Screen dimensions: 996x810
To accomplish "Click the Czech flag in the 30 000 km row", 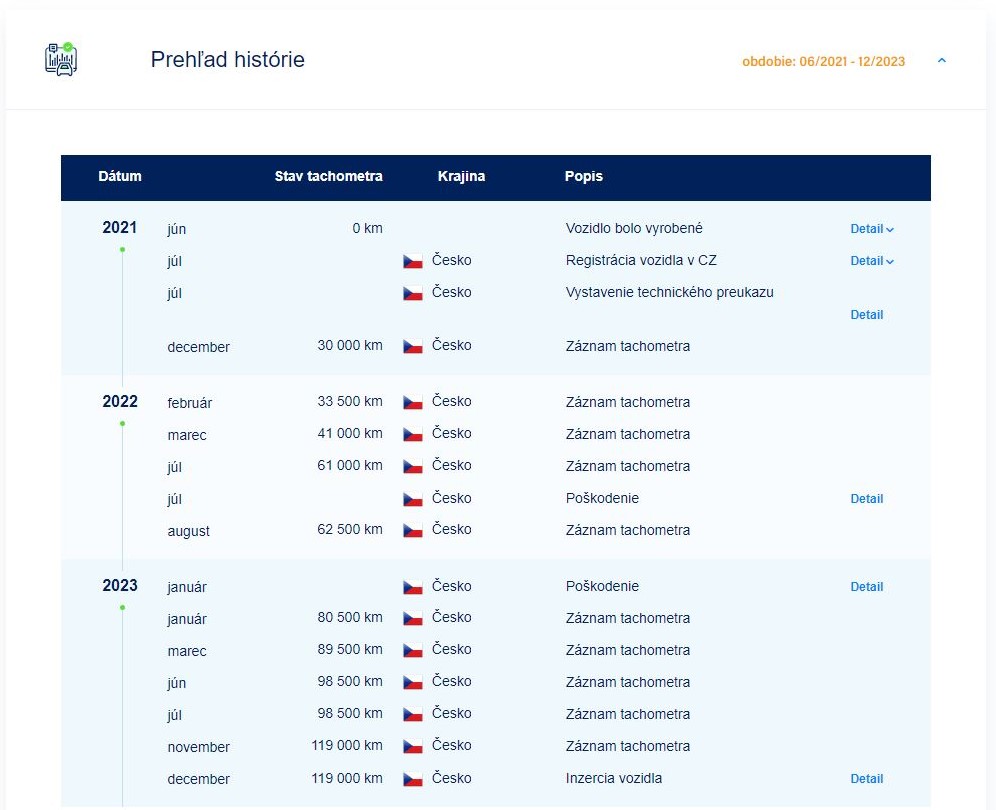I will (413, 346).
